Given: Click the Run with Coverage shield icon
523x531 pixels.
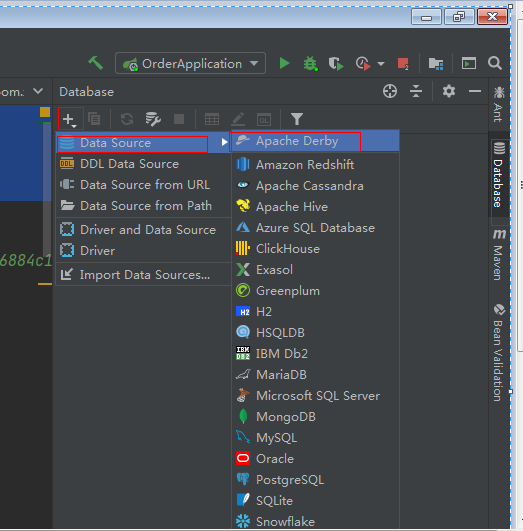Looking at the screenshot, I should 336,63.
